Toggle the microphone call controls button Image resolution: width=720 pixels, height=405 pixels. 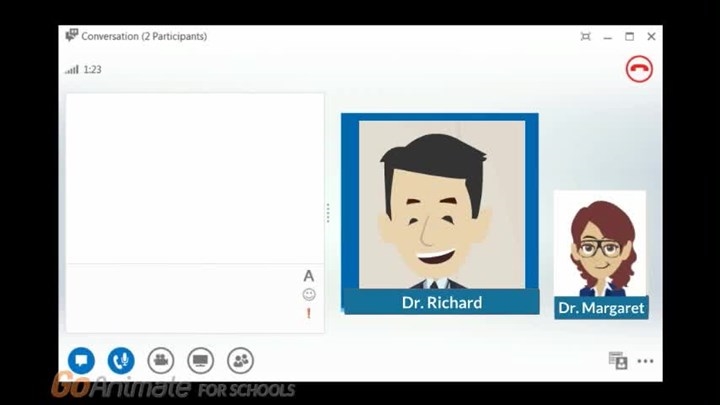point(121,360)
